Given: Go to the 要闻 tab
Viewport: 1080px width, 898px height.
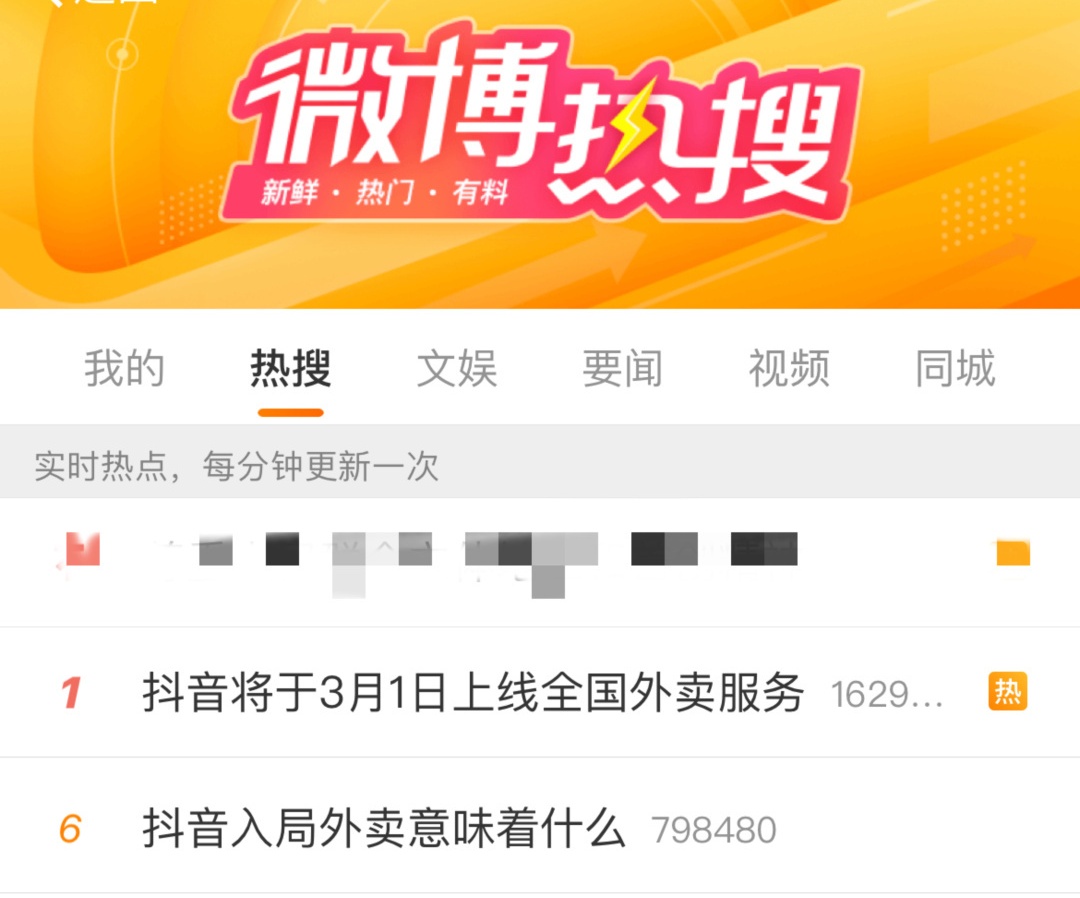Looking at the screenshot, I should pos(623,368).
